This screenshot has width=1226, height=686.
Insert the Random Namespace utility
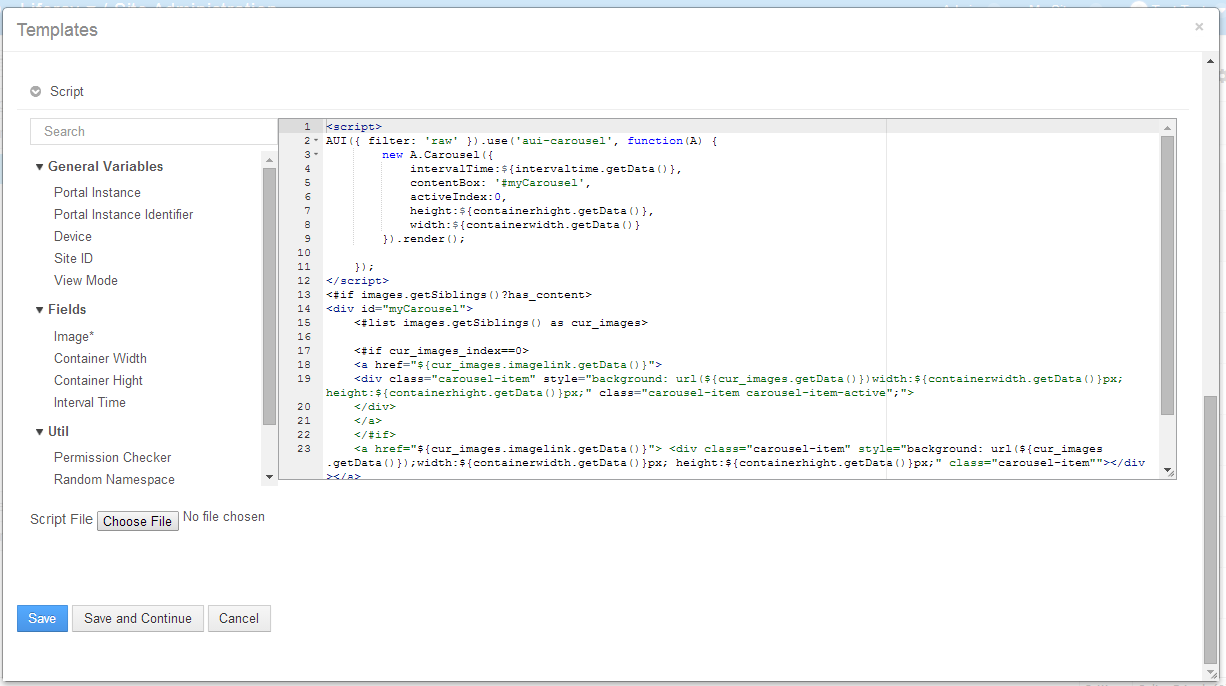click(x=114, y=479)
